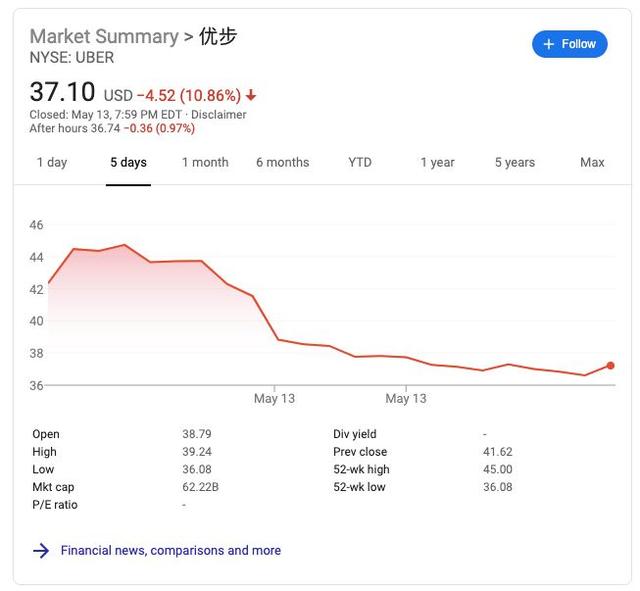Viewport: 640px width, 591px height.
Task: Click the Mkt cap value 62.22B
Action: pos(198,487)
